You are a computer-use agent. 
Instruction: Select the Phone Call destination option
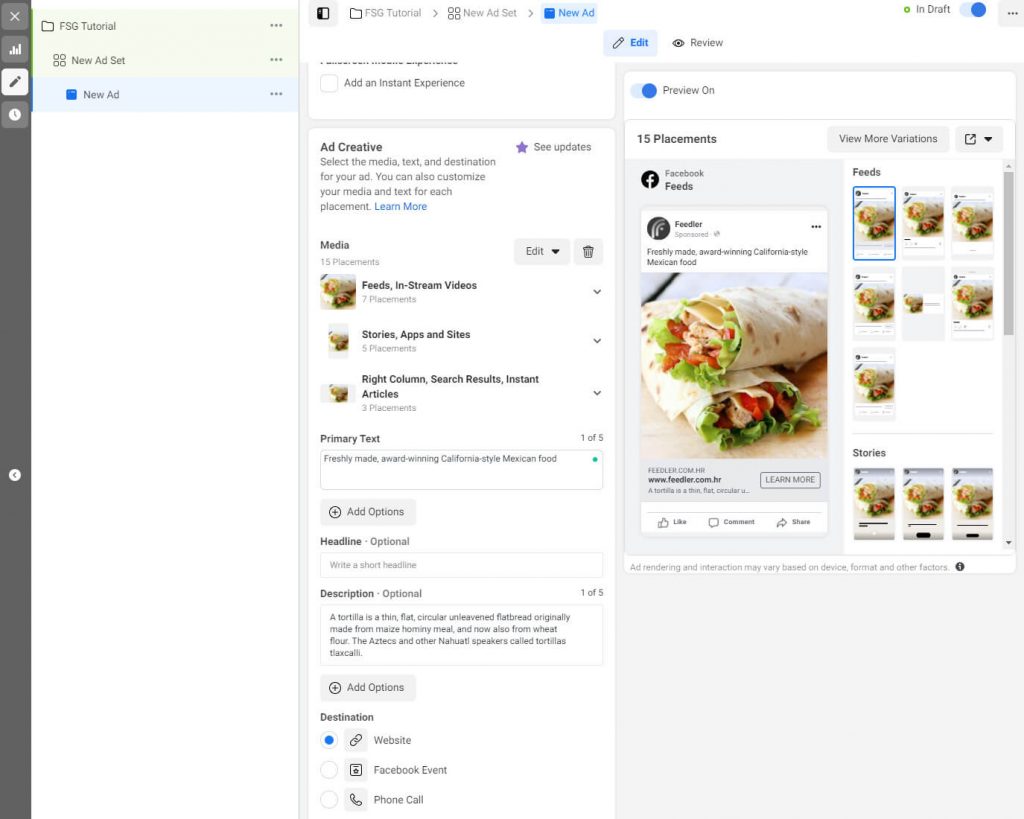[x=329, y=800]
